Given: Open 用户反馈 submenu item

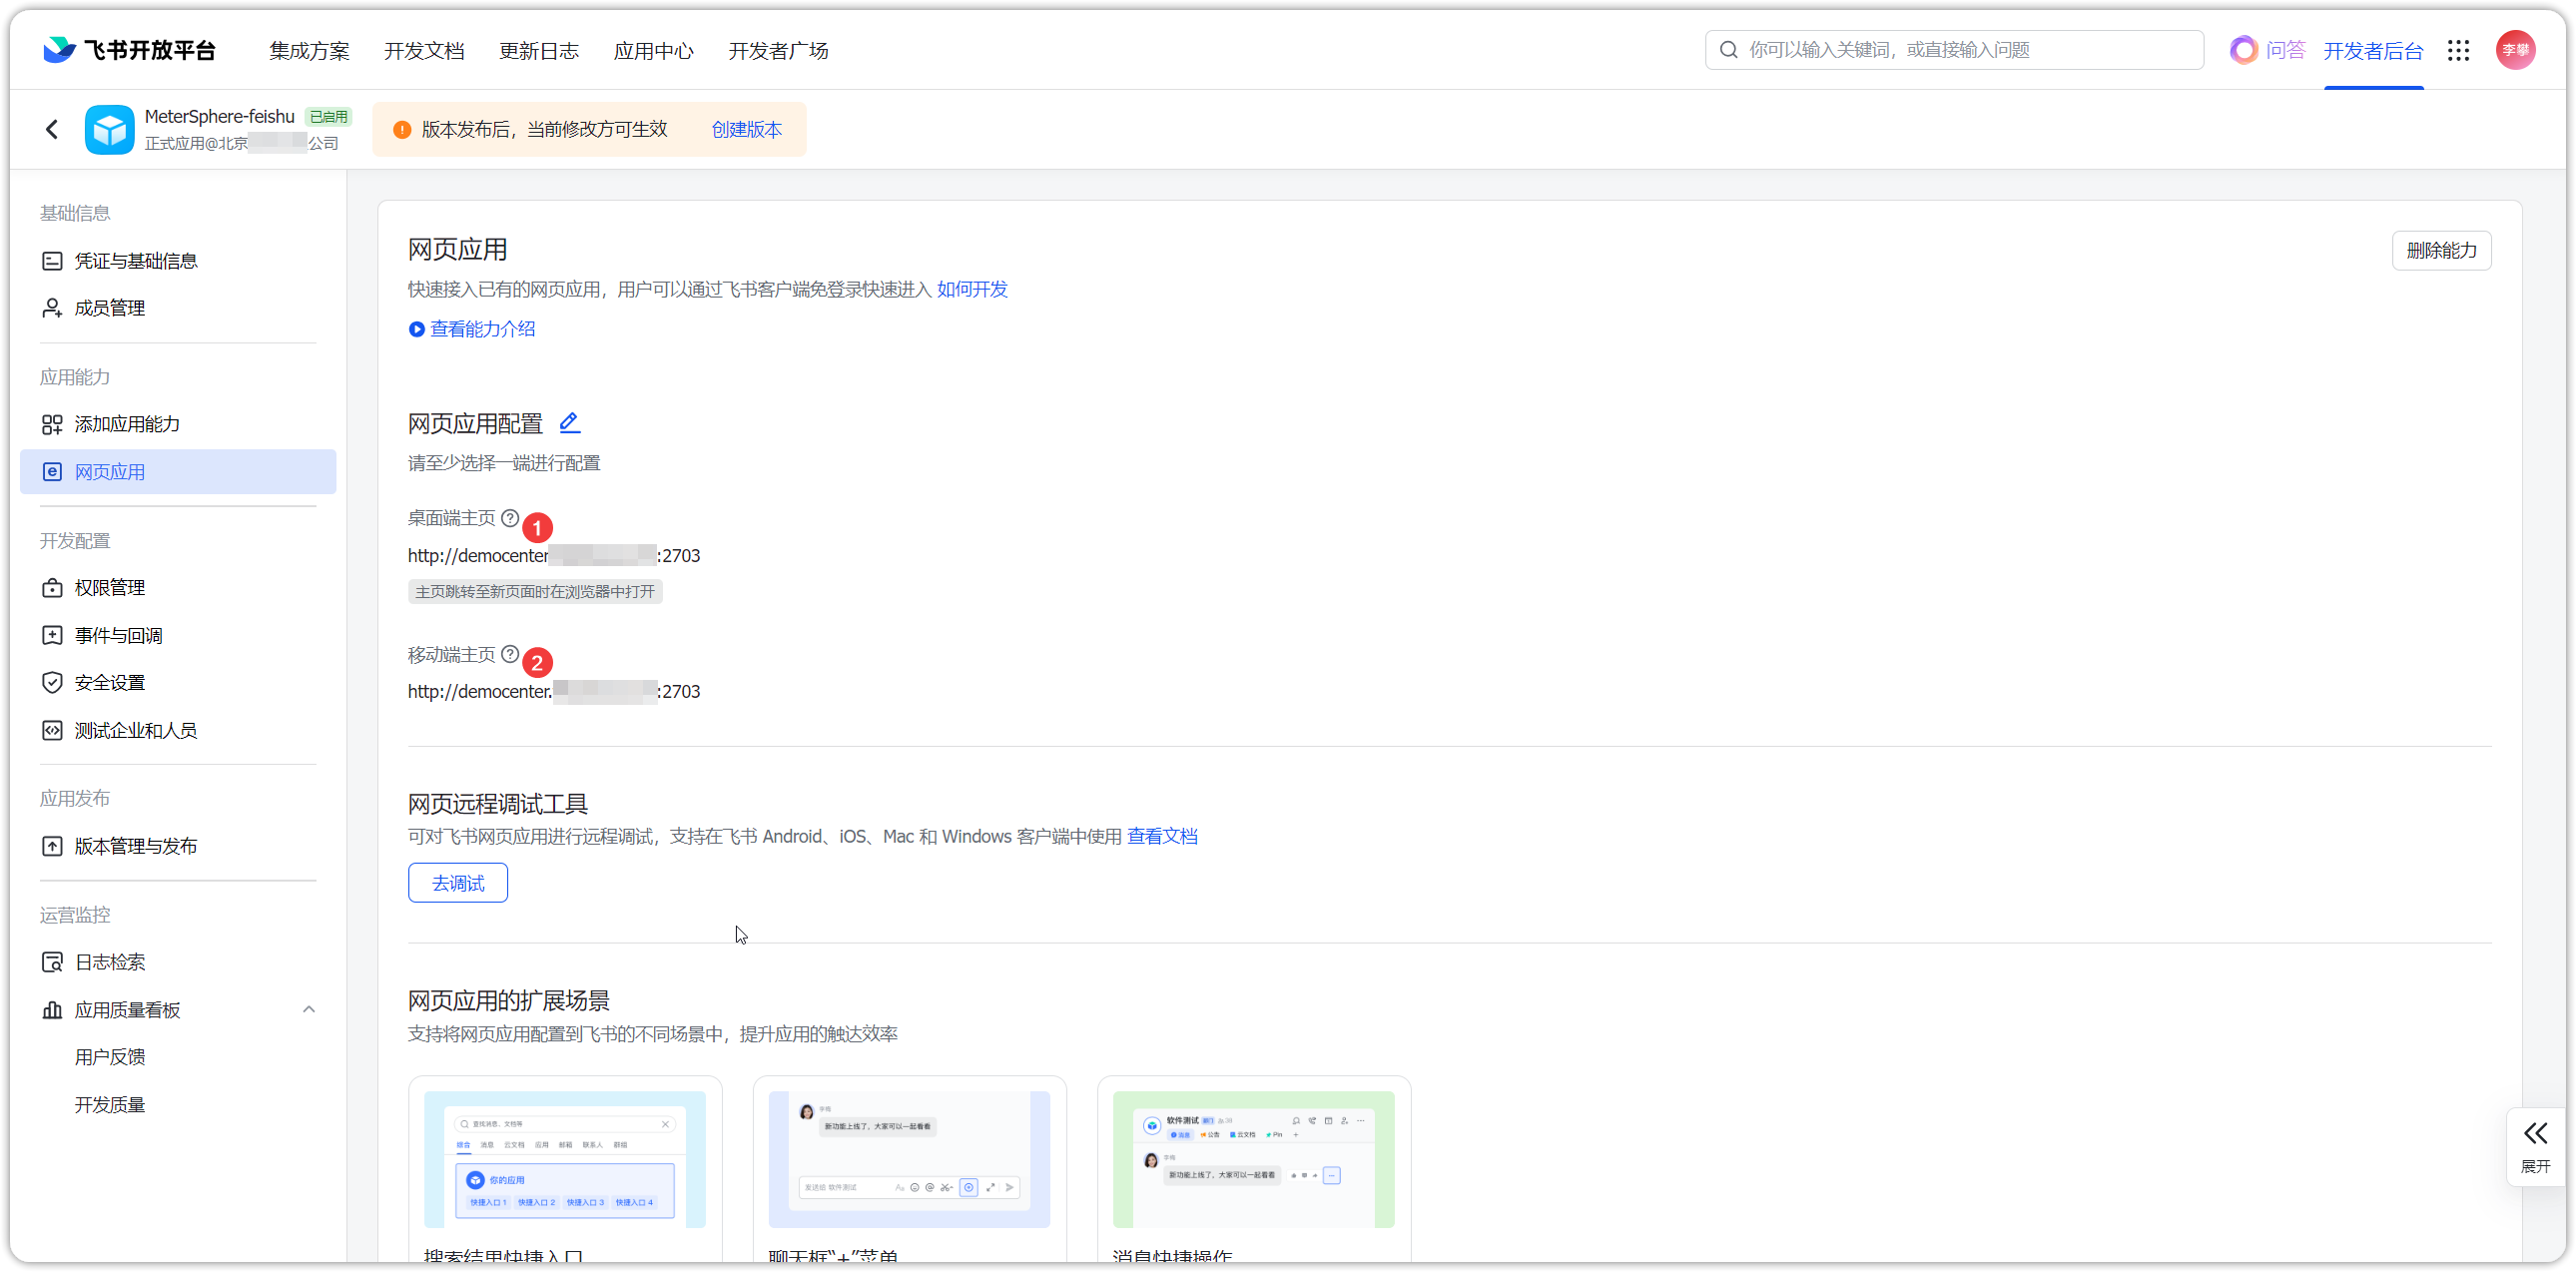Looking at the screenshot, I should click(x=110, y=1057).
